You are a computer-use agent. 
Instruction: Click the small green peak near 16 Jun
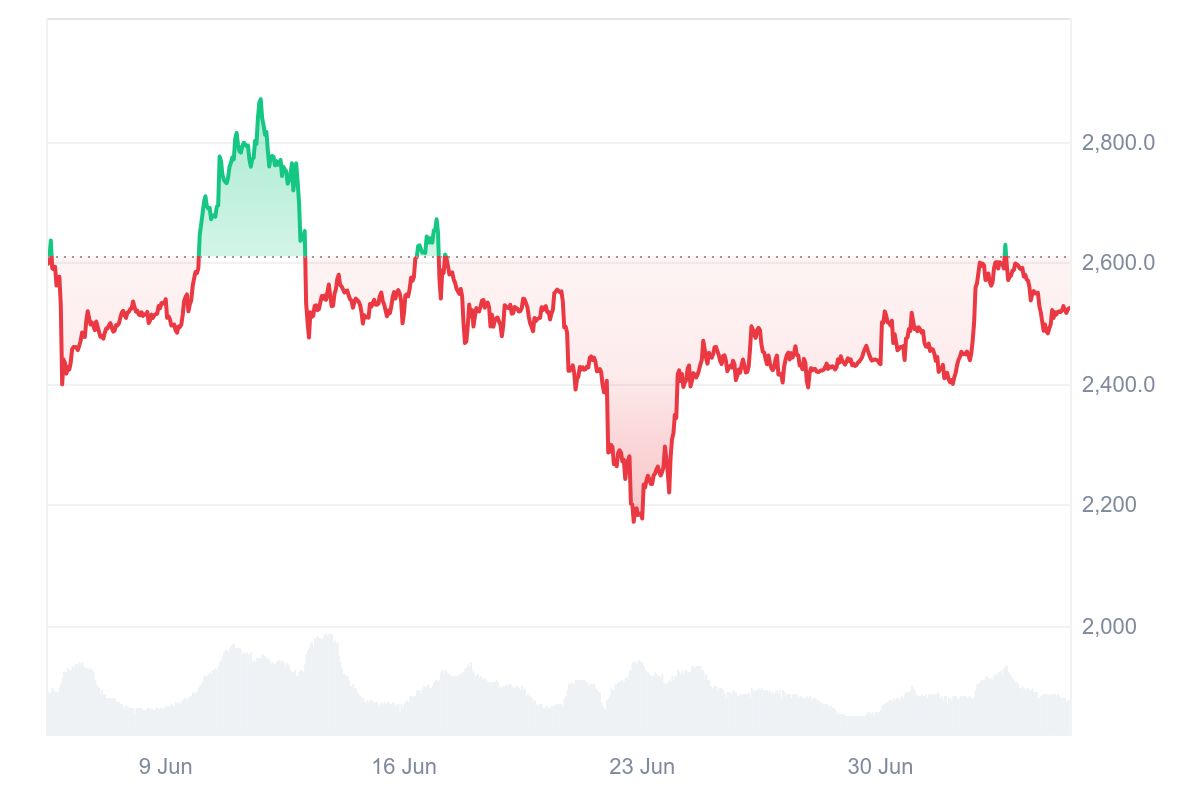[x=436, y=220]
